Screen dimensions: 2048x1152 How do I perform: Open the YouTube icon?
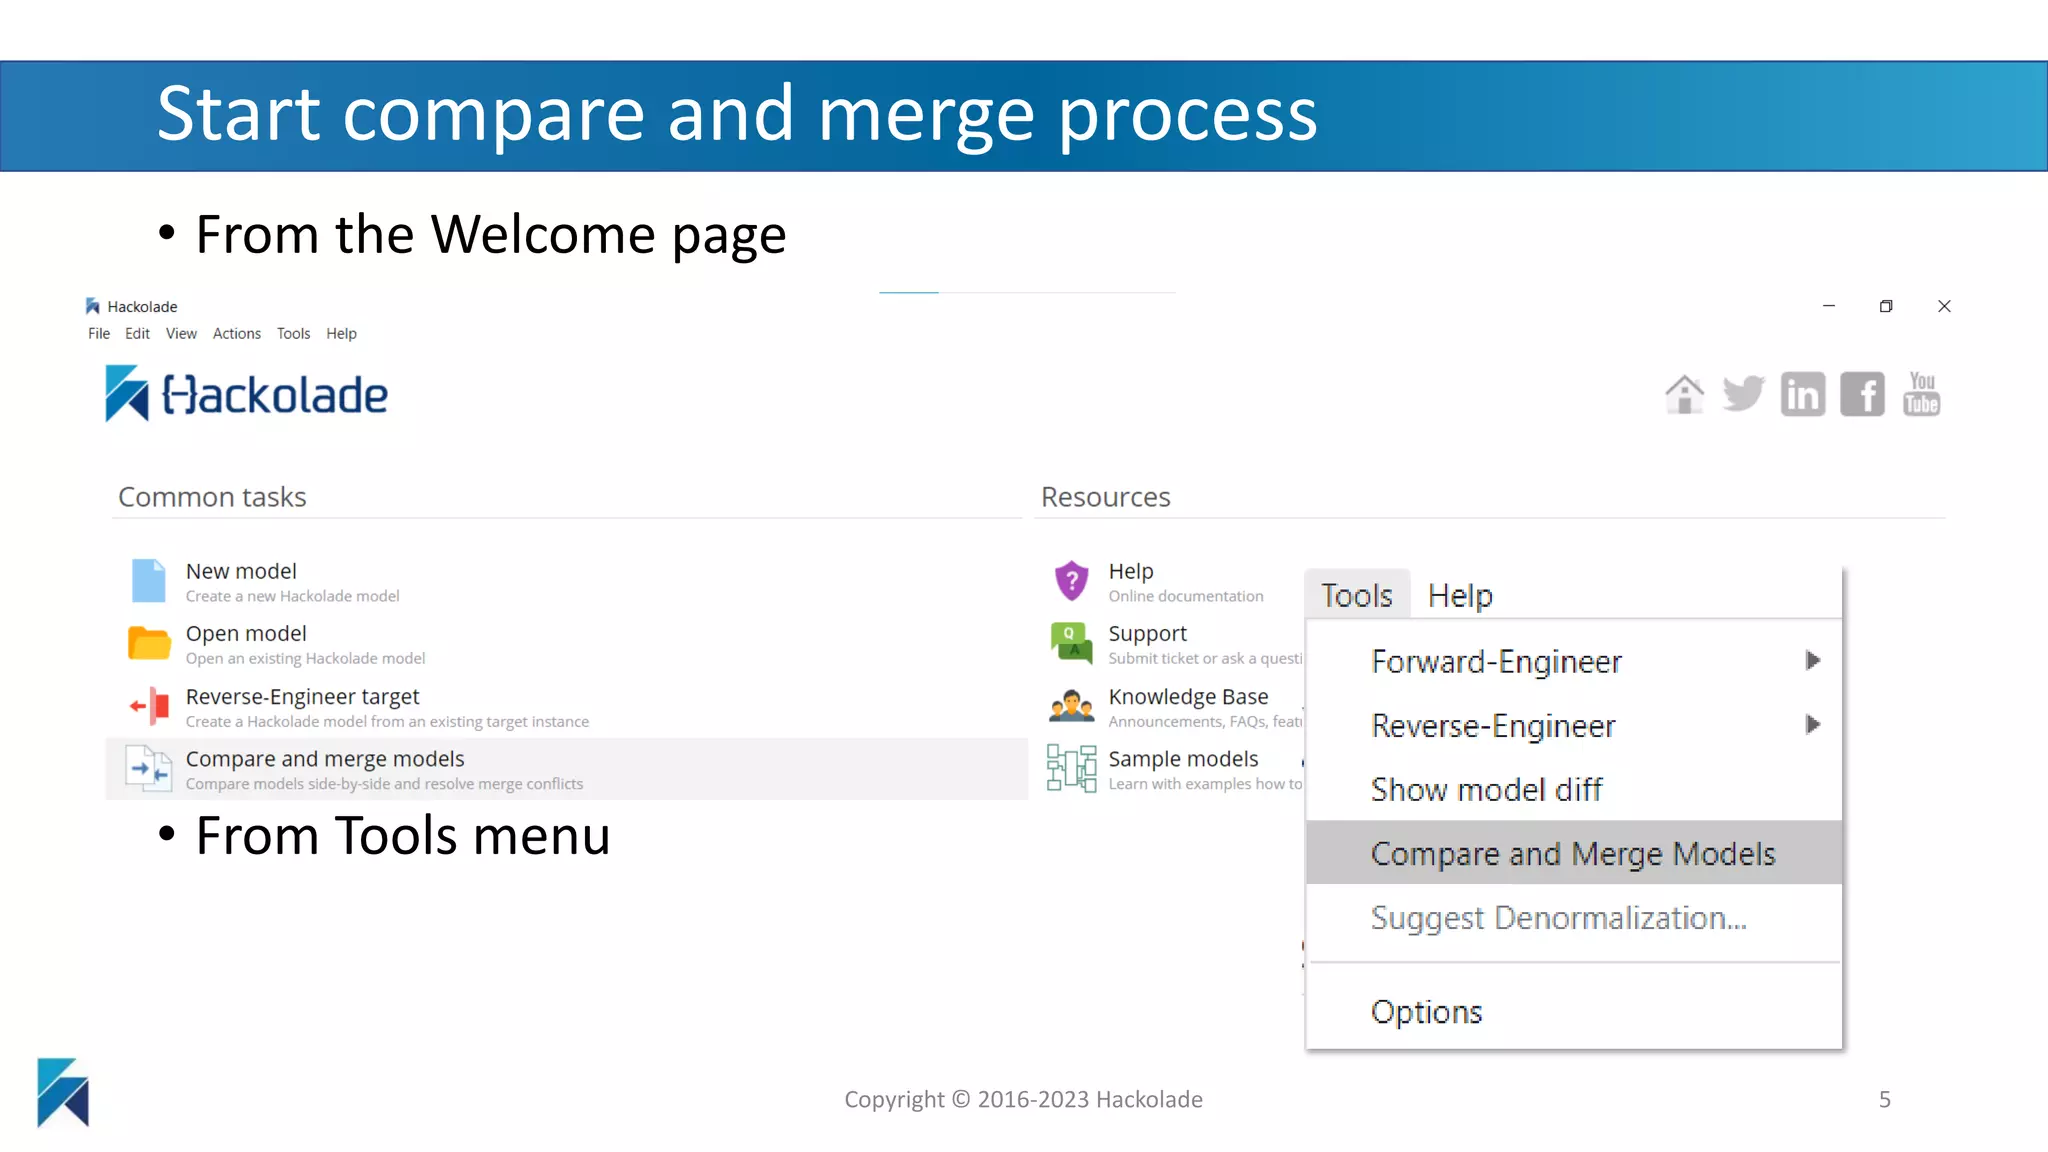[1921, 394]
